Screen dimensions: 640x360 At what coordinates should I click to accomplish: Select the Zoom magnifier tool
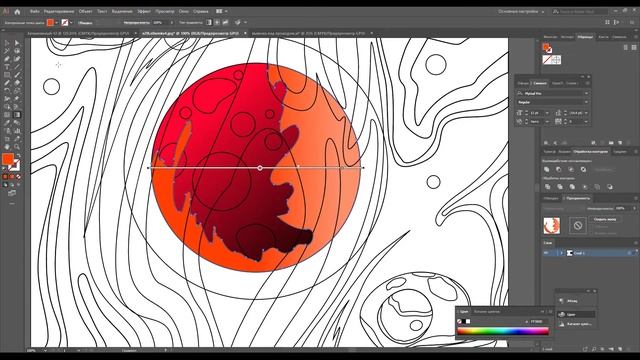pyautogui.click(x=17, y=147)
